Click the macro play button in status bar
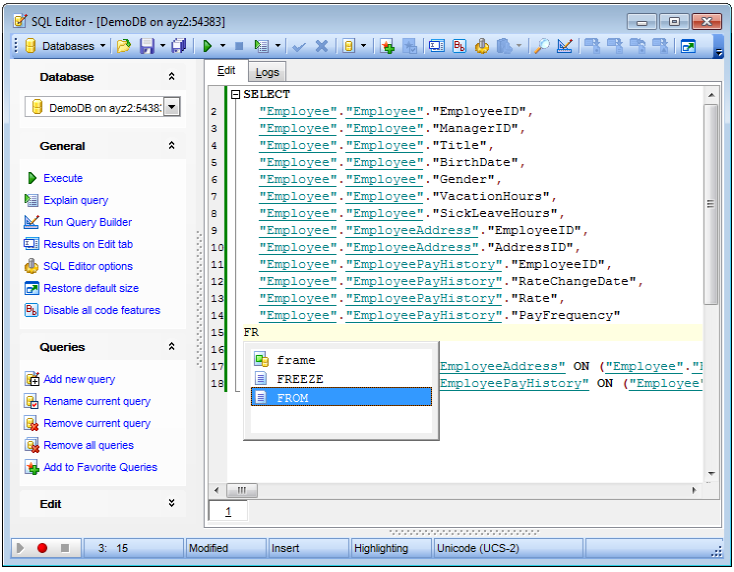This screenshot has height=572, width=734. (20, 548)
